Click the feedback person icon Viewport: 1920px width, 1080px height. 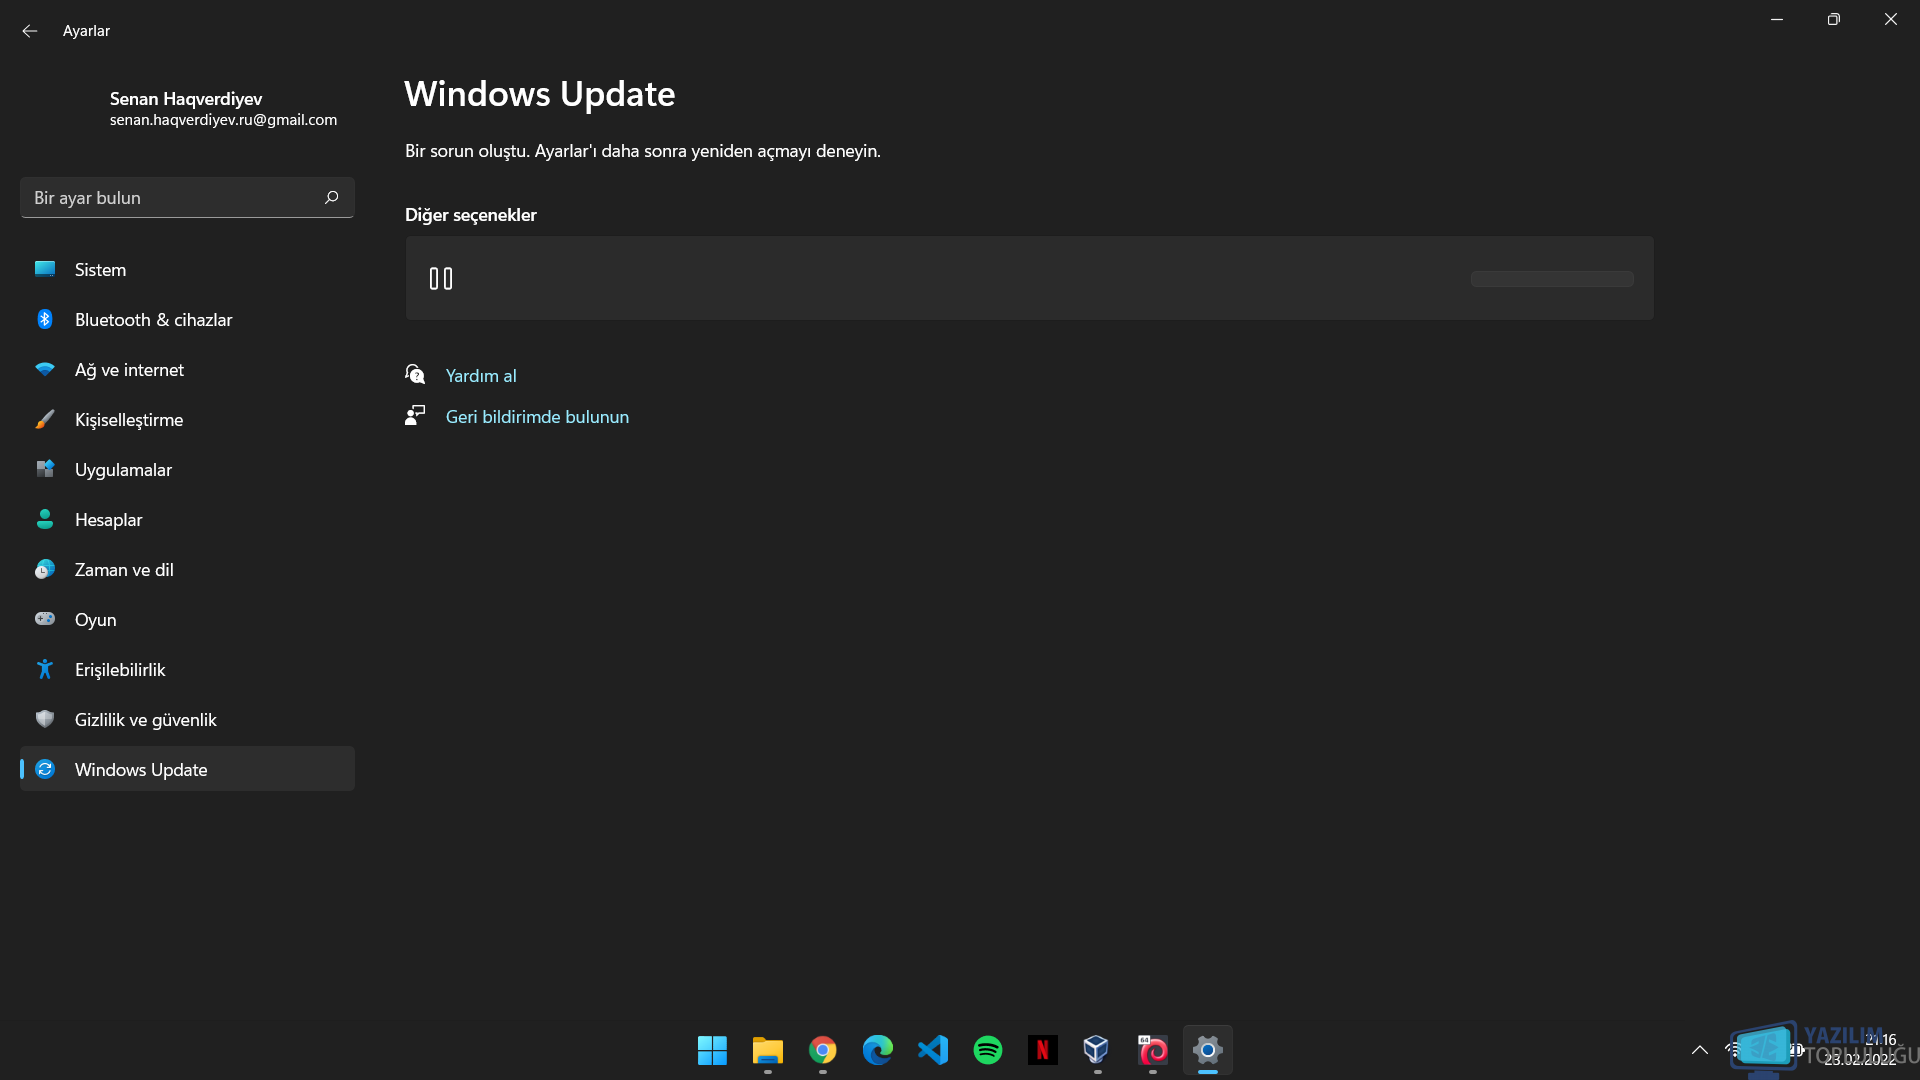tap(415, 415)
